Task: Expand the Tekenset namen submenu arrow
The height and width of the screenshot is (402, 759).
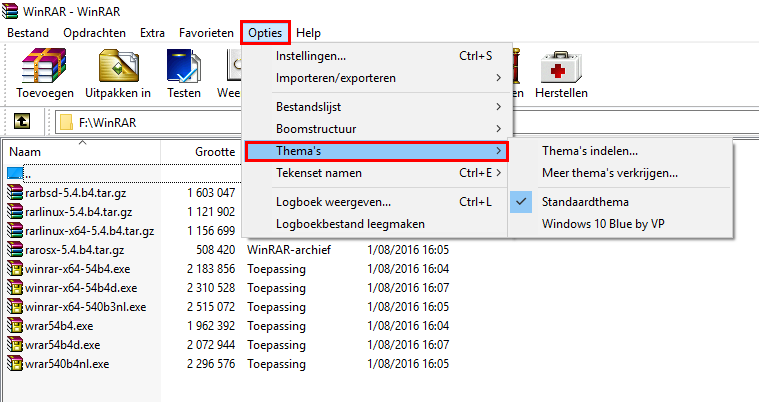Action: point(498,172)
